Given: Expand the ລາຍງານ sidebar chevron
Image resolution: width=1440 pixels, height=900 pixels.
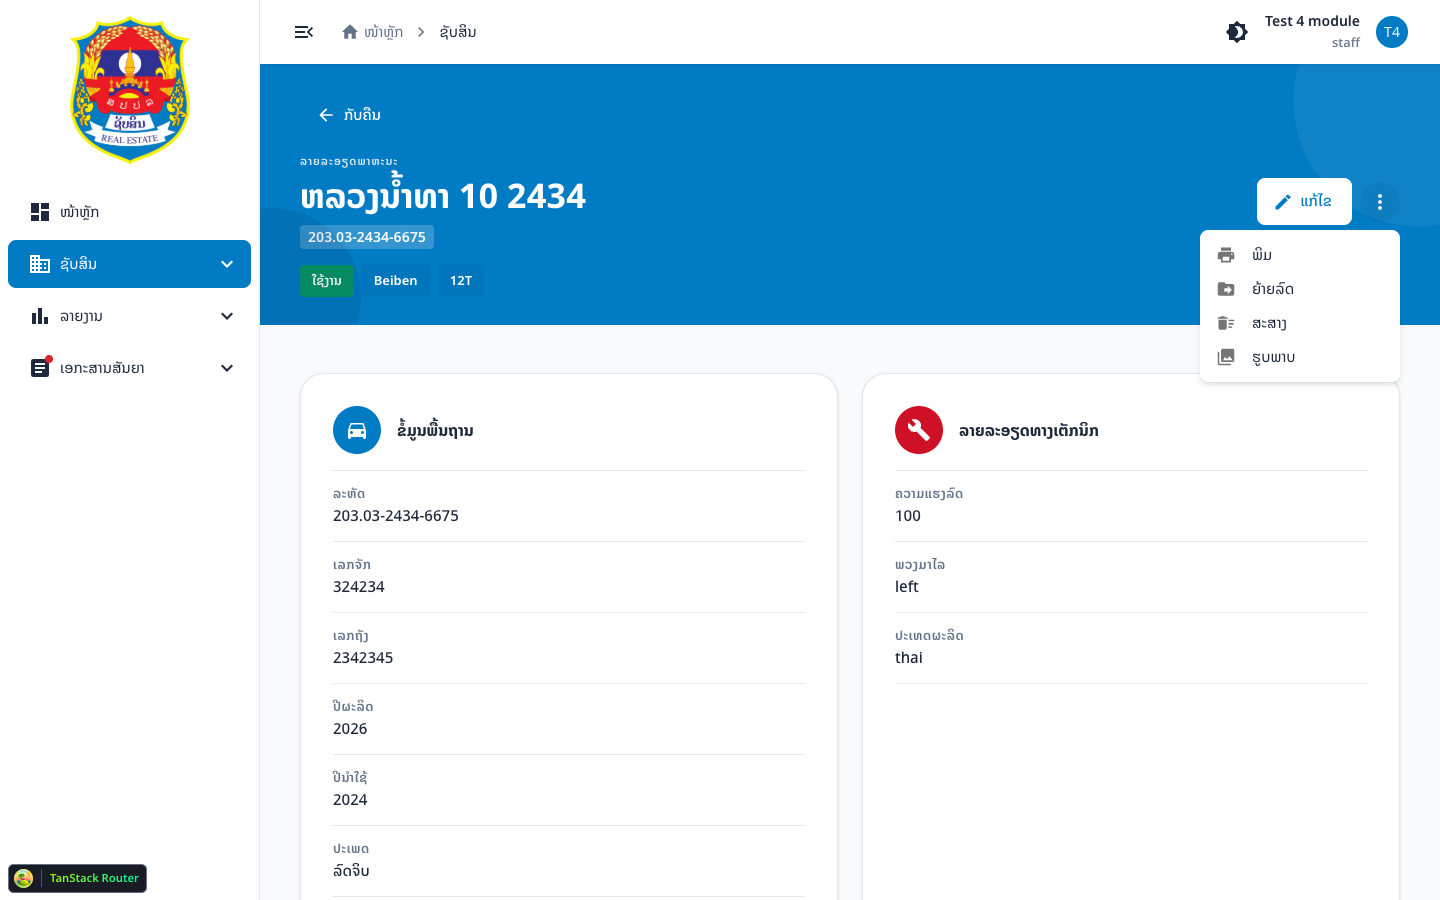Looking at the screenshot, I should tap(227, 316).
